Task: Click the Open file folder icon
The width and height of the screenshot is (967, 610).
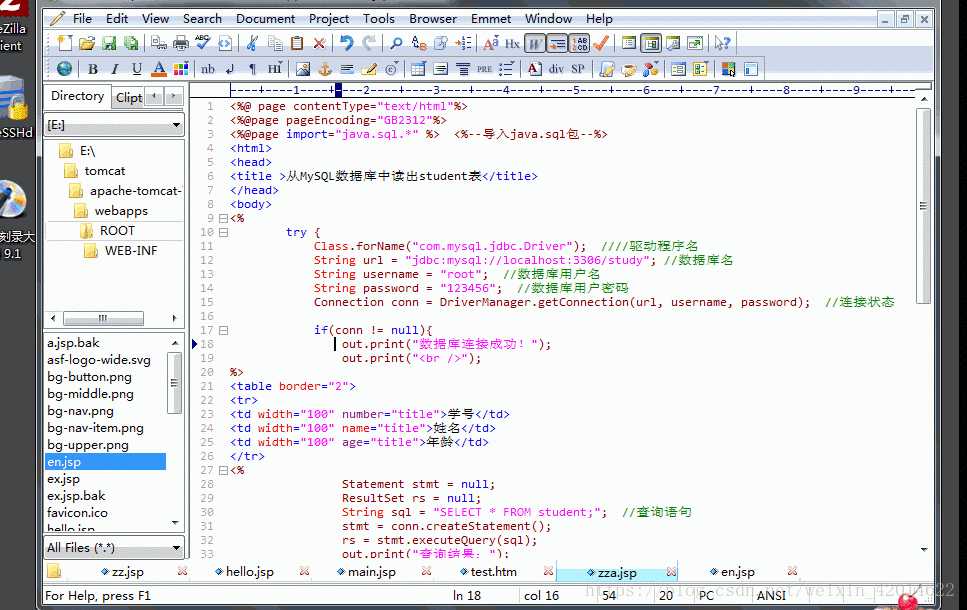Action: tap(87, 43)
